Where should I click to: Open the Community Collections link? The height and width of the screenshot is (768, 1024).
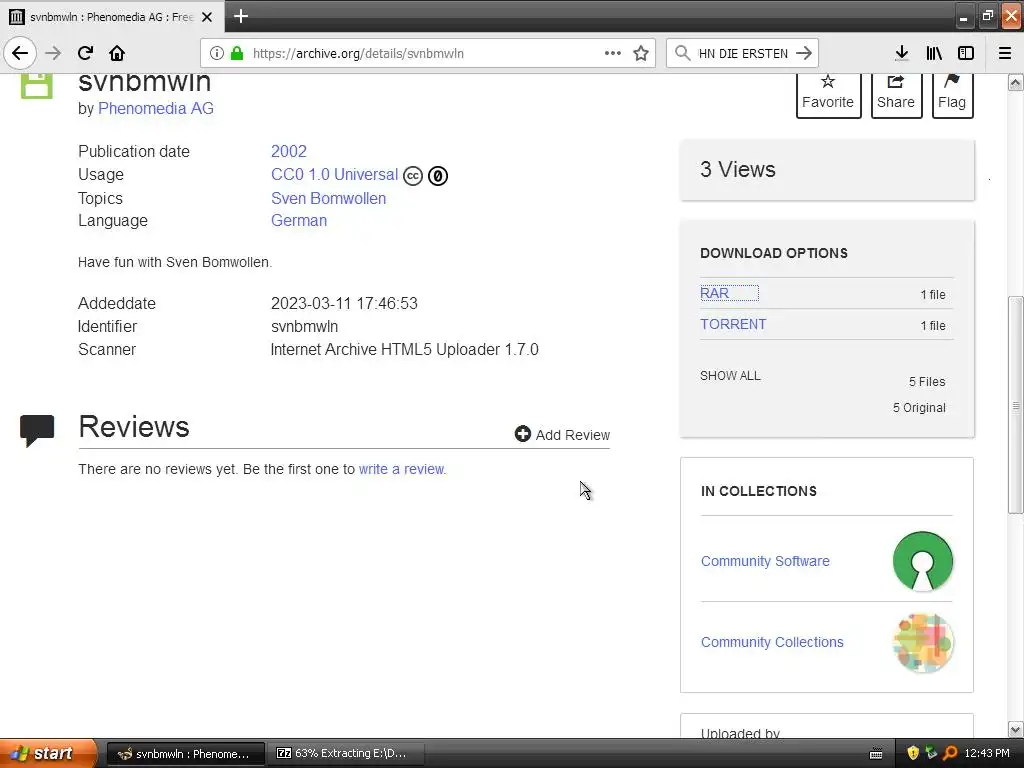pyautogui.click(x=772, y=642)
